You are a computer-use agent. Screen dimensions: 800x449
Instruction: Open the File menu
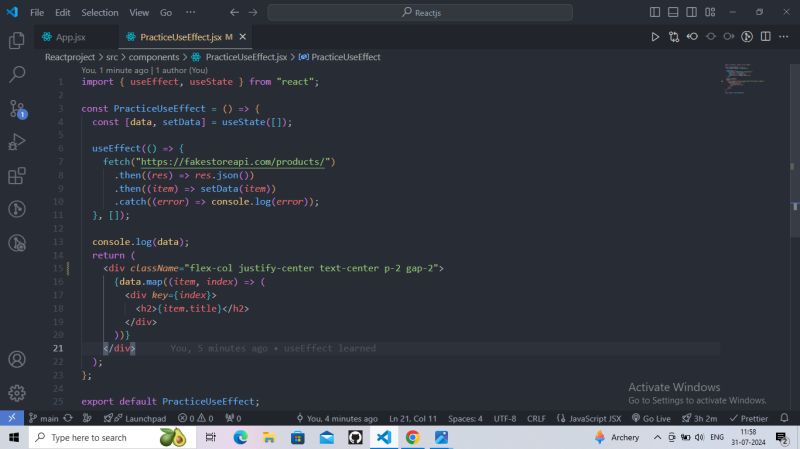tap(37, 12)
